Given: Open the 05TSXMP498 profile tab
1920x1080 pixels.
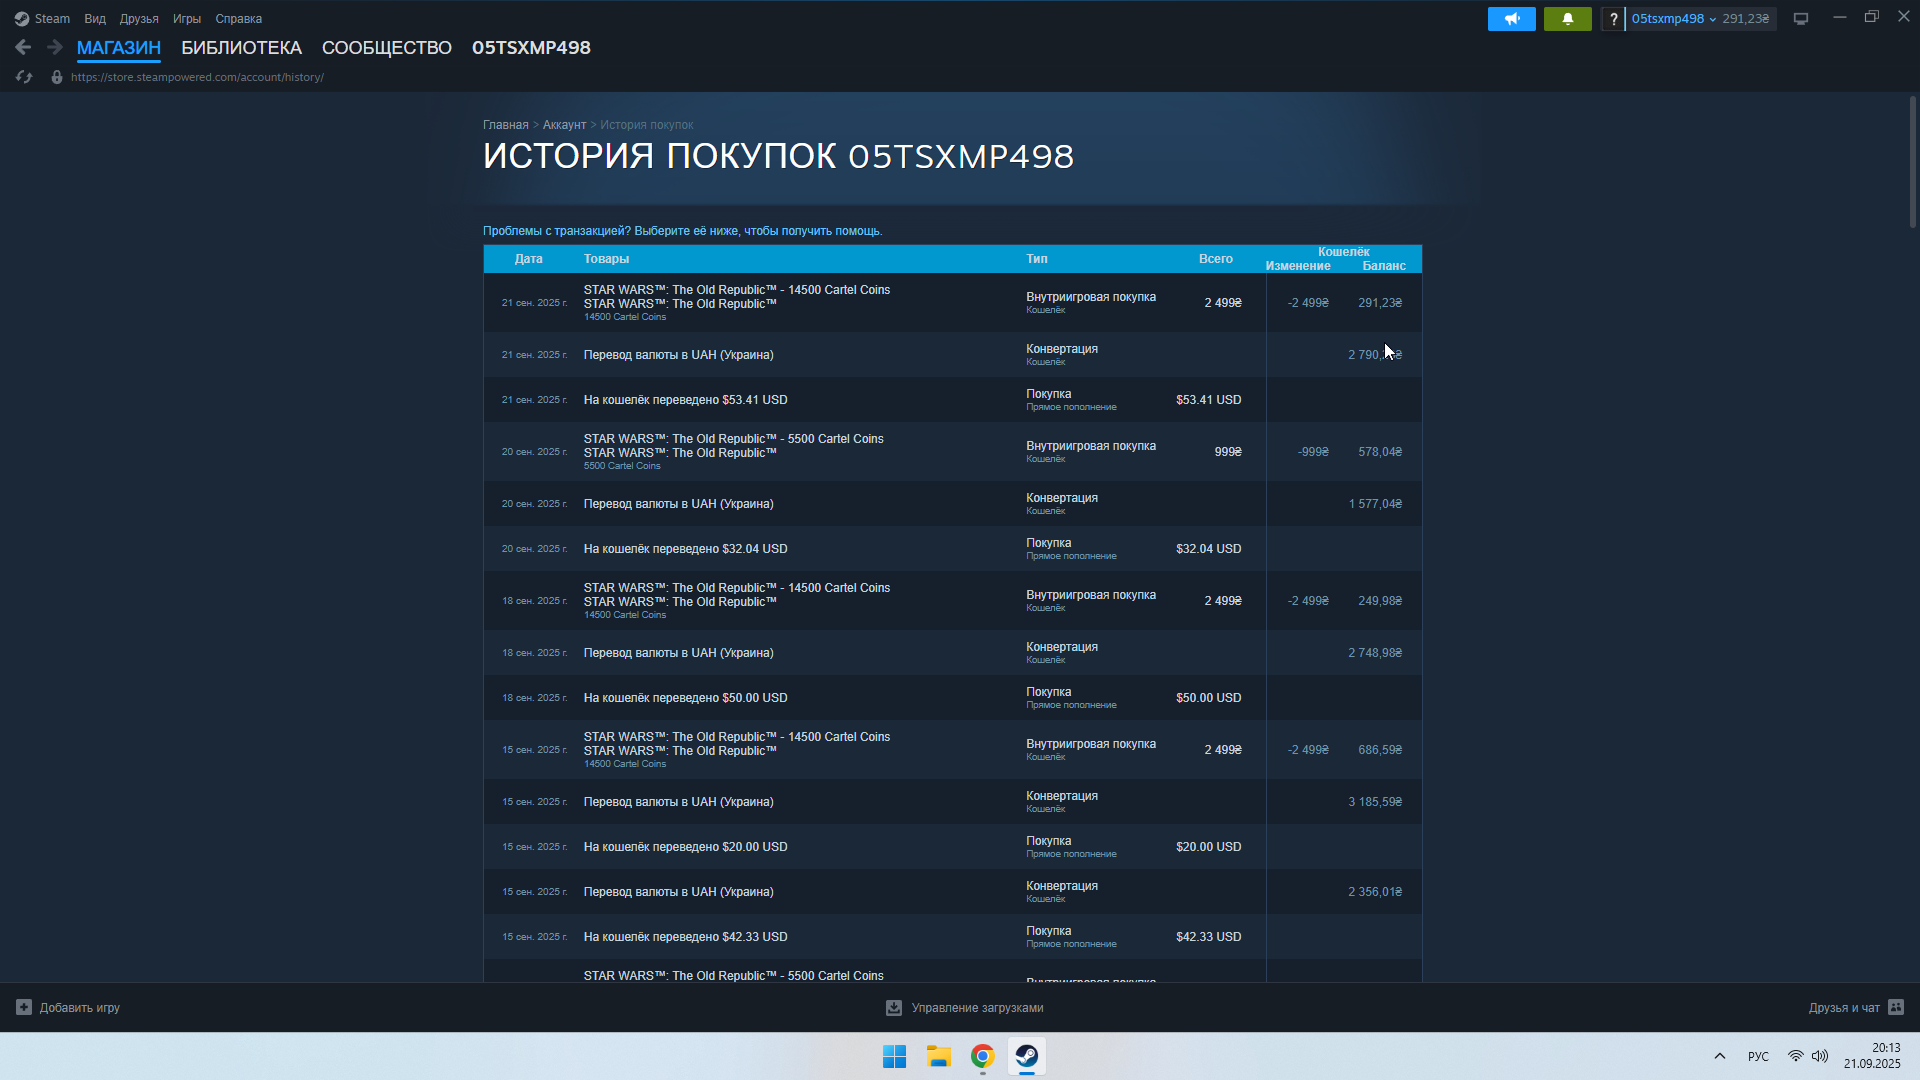Looking at the screenshot, I should (x=531, y=48).
